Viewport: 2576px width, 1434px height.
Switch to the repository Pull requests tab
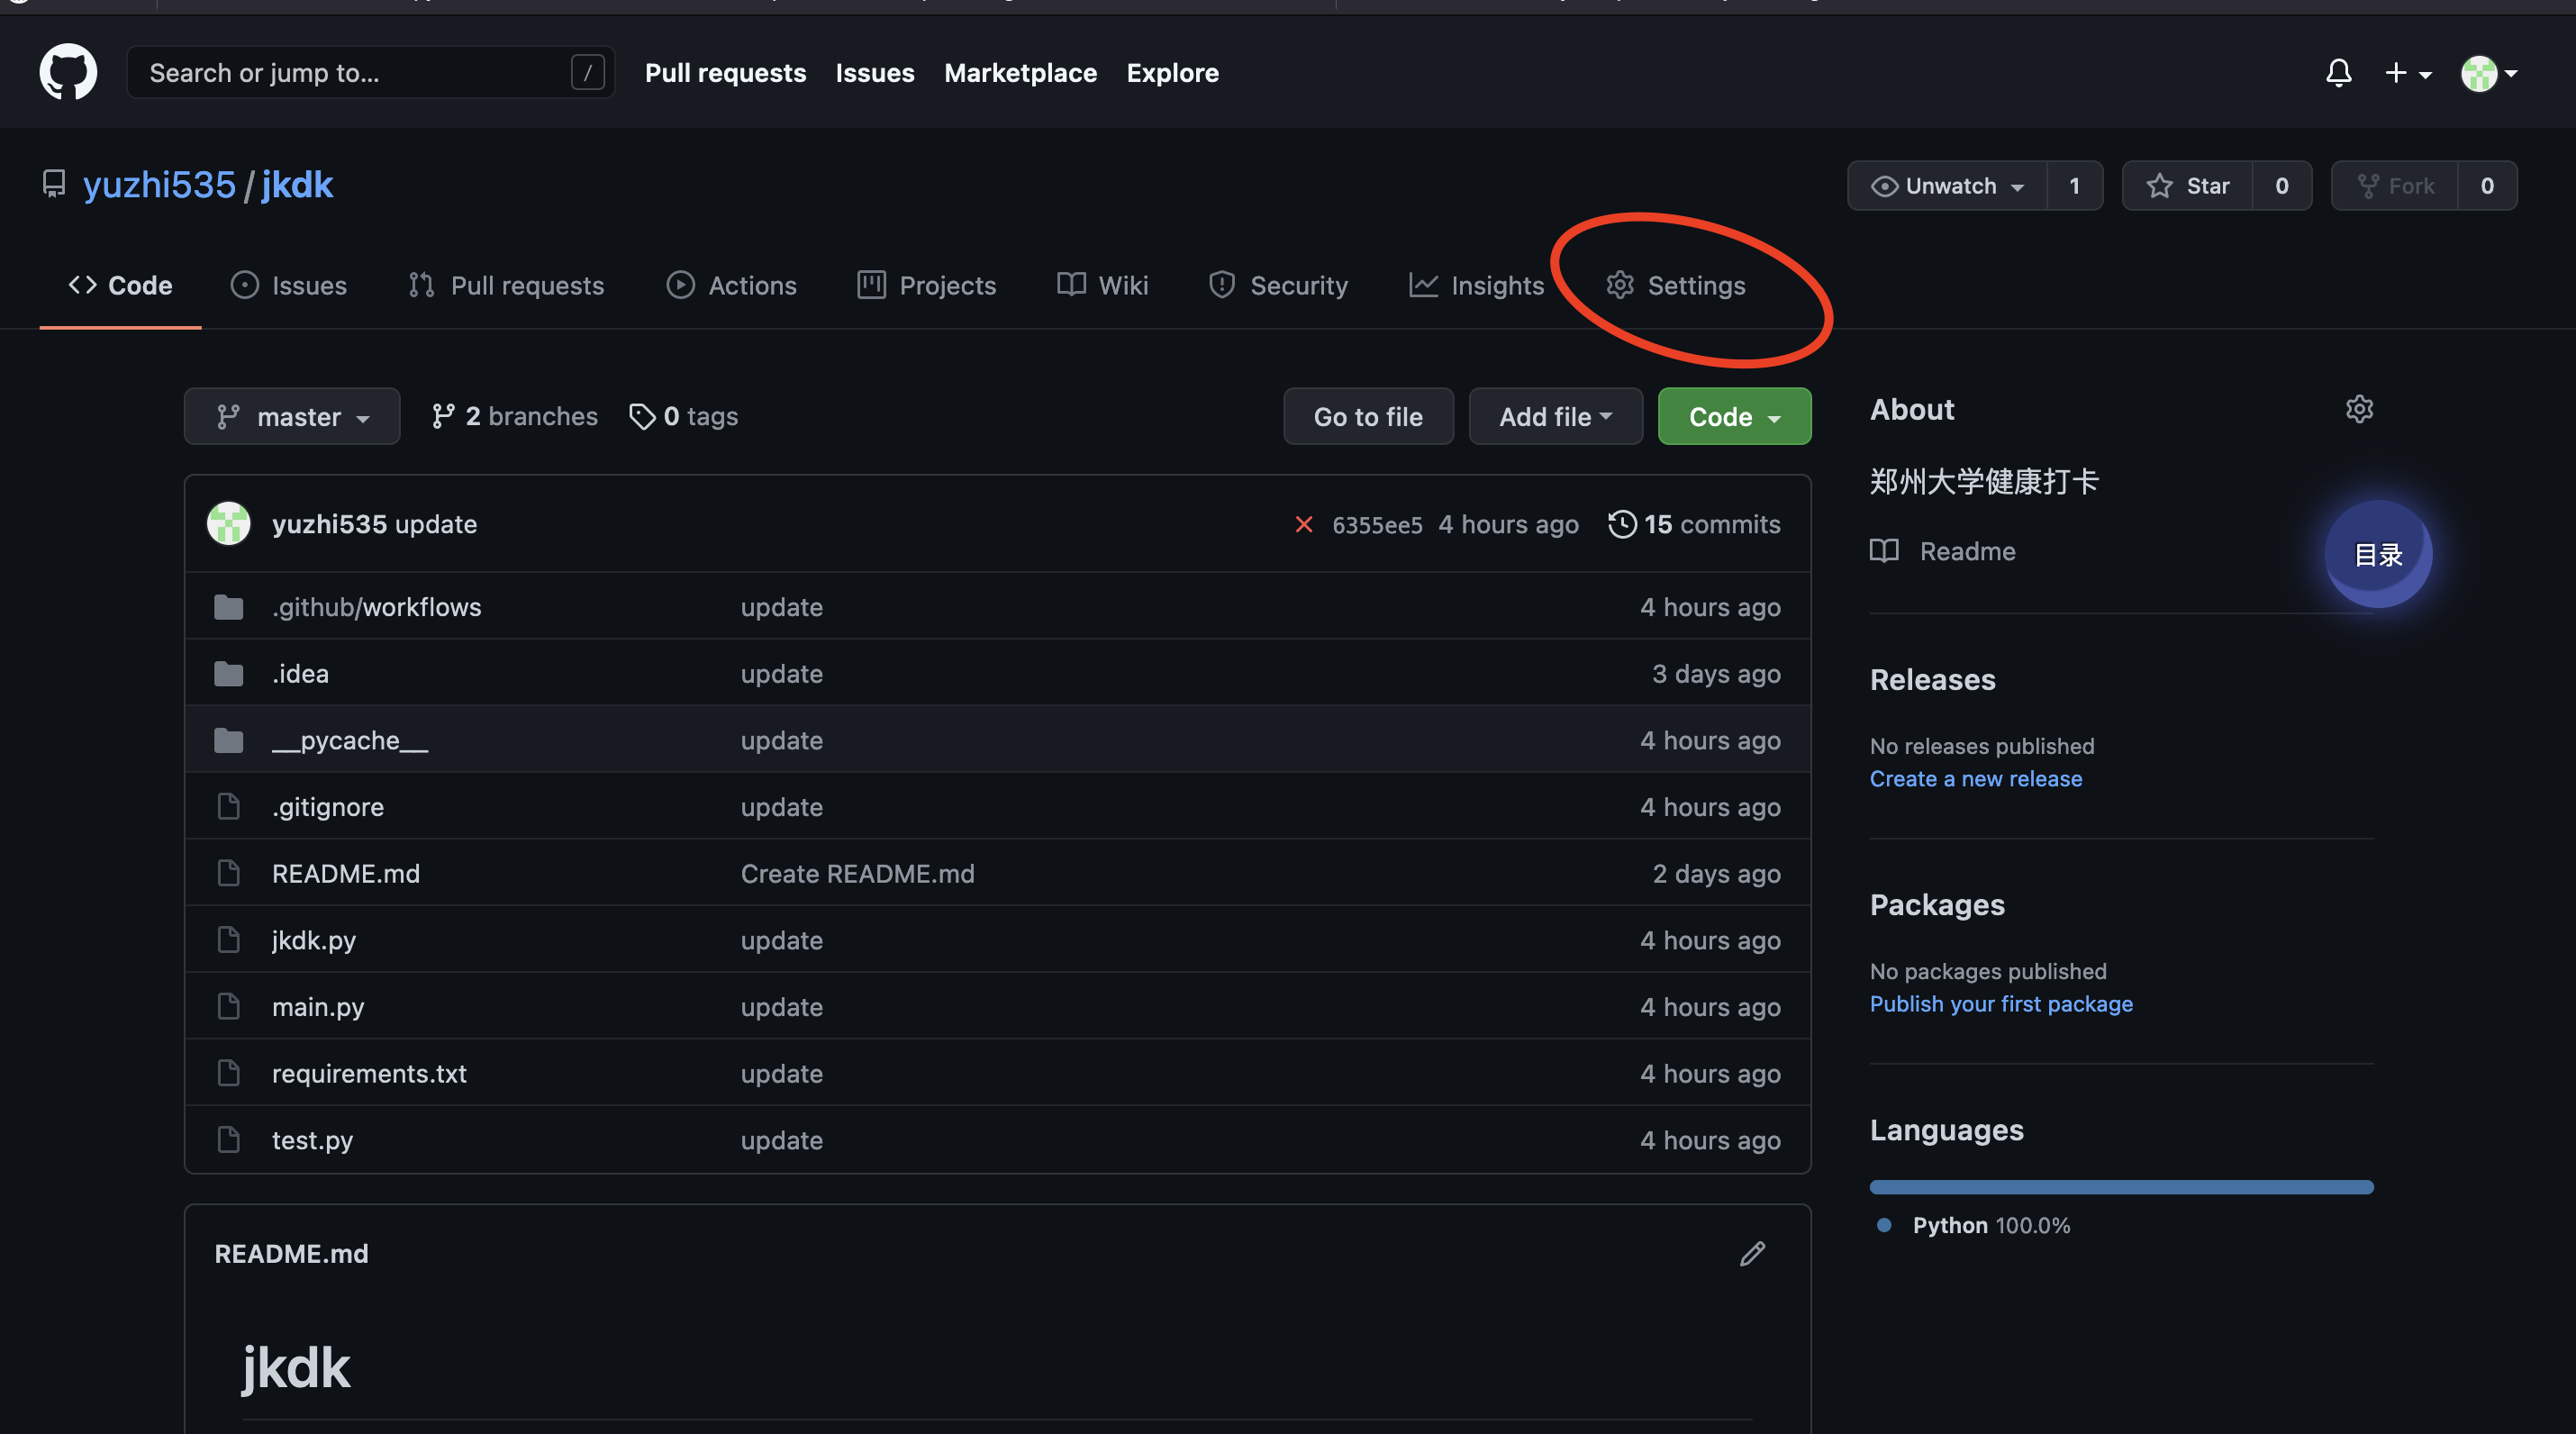506,285
